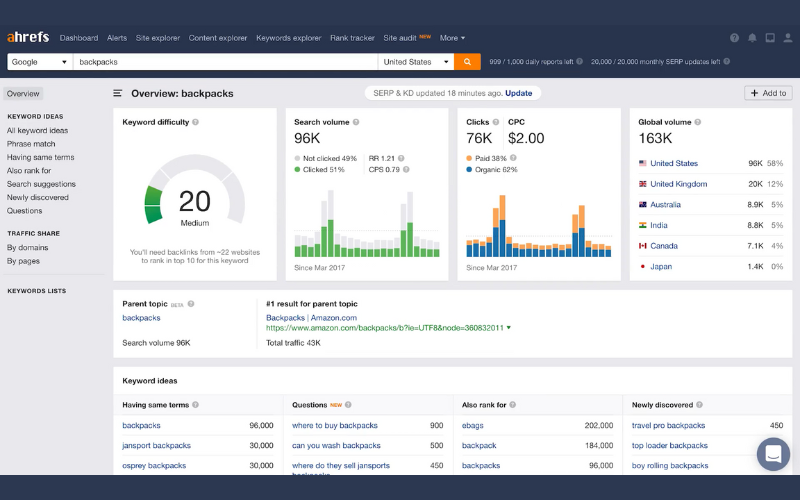
Task: Open Search suggestions in sidebar
Action: point(41,184)
